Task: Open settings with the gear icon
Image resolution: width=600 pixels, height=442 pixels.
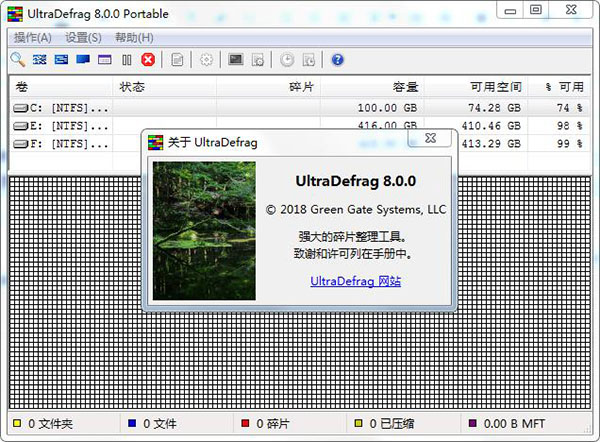Action: [x=206, y=60]
